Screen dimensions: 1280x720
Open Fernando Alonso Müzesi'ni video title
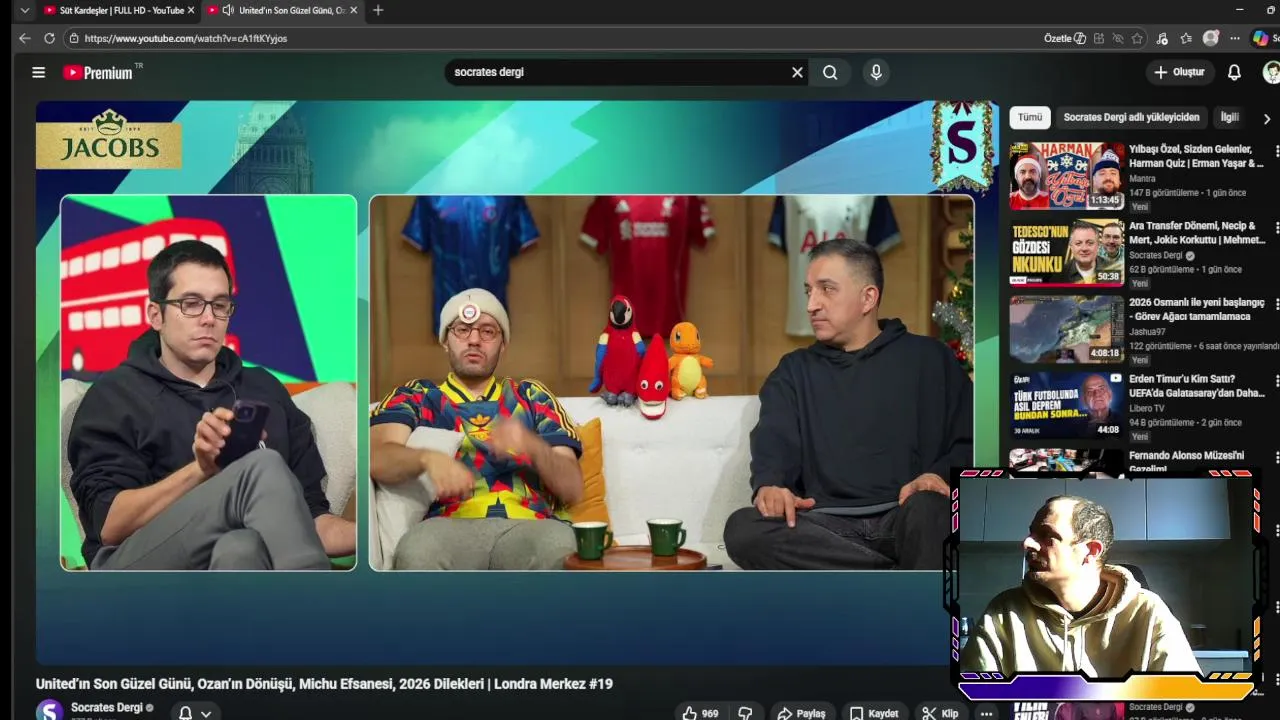pos(1187,461)
